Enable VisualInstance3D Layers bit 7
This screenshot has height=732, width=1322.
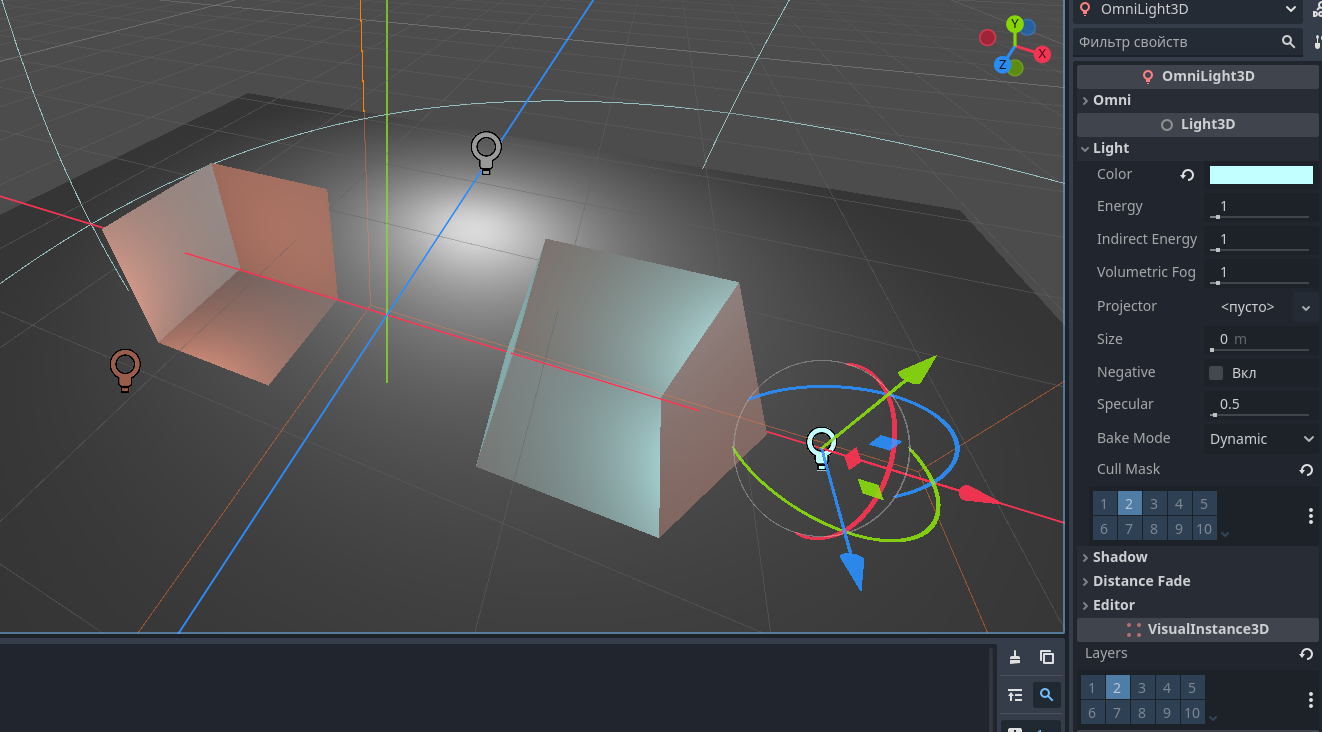coord(1117,713)
